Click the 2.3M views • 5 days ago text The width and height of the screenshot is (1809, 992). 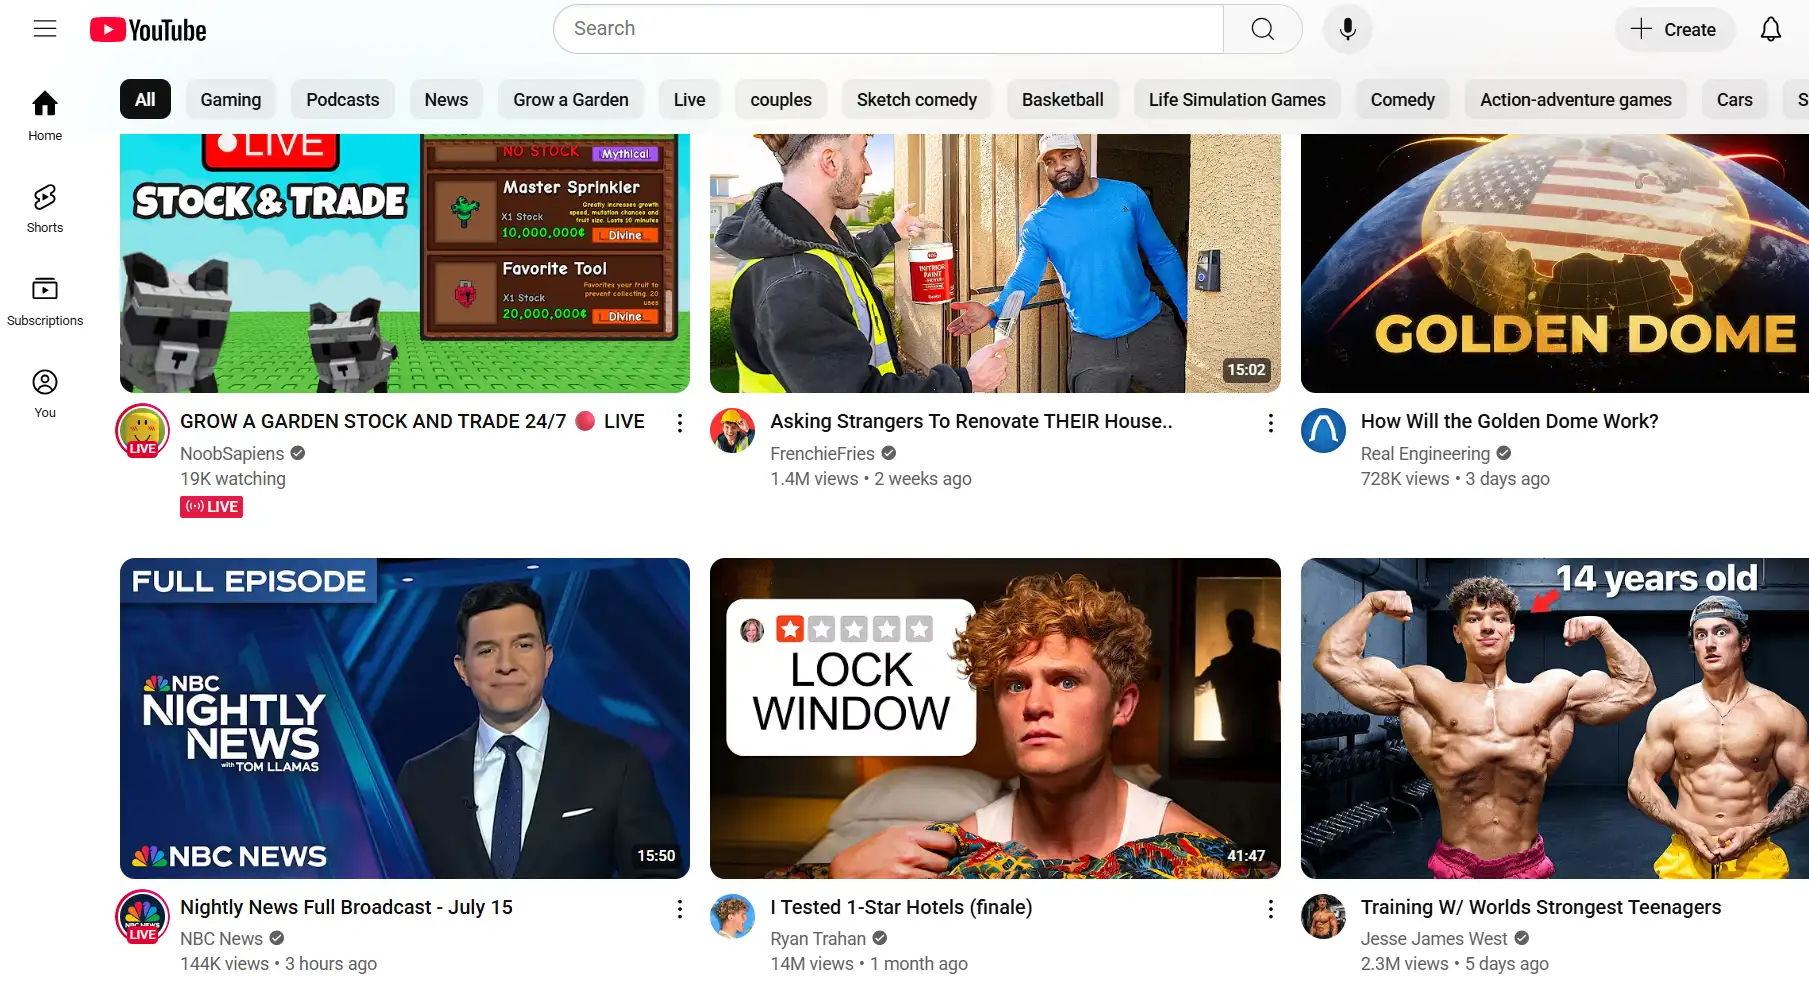click(x=1454, y=963)
